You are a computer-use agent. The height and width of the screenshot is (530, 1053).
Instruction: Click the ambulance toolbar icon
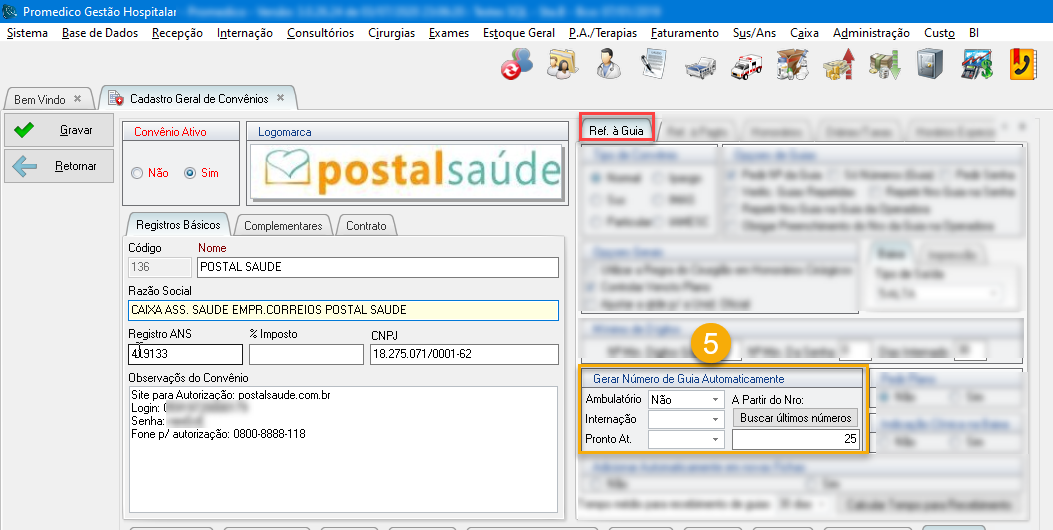tap(746, 65)
